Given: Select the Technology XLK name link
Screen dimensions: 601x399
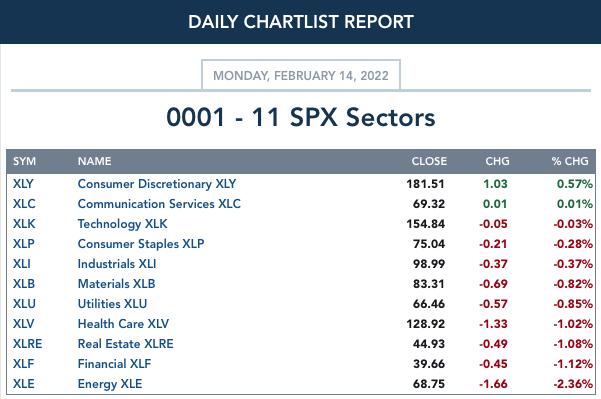Looking at the screenshot, I should (x=123, y=224).
